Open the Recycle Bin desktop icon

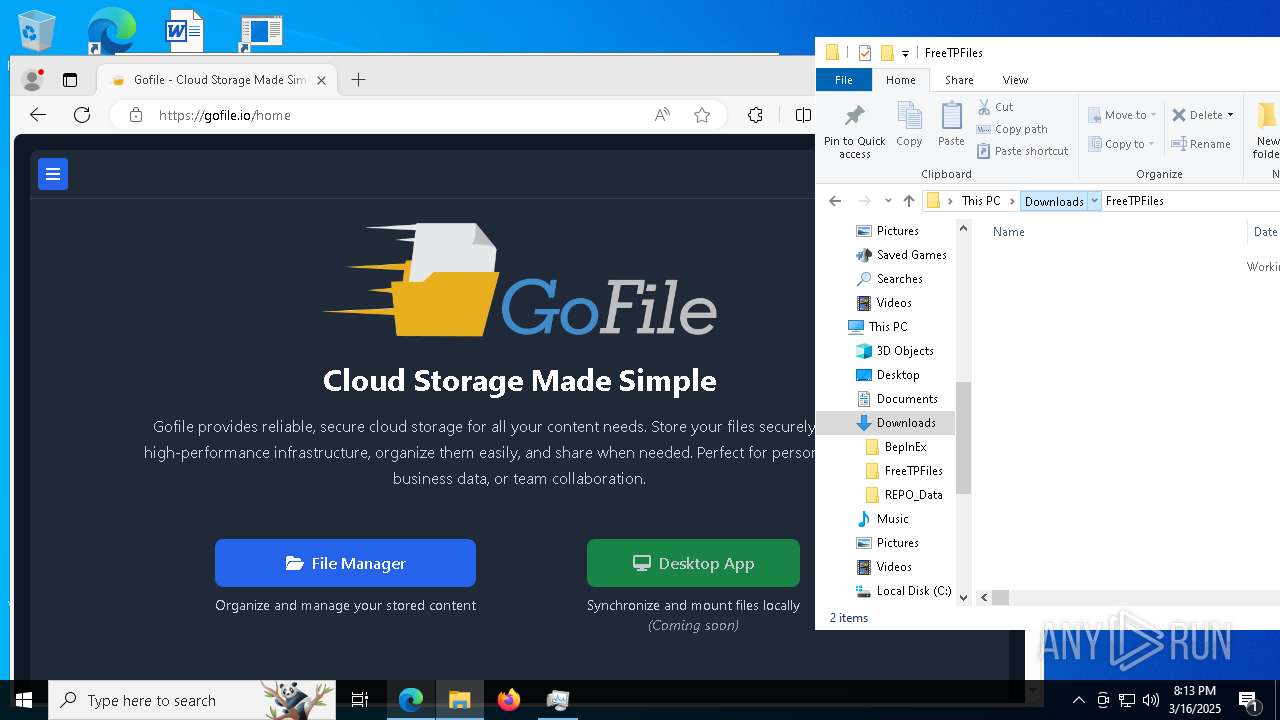point(37,31)
